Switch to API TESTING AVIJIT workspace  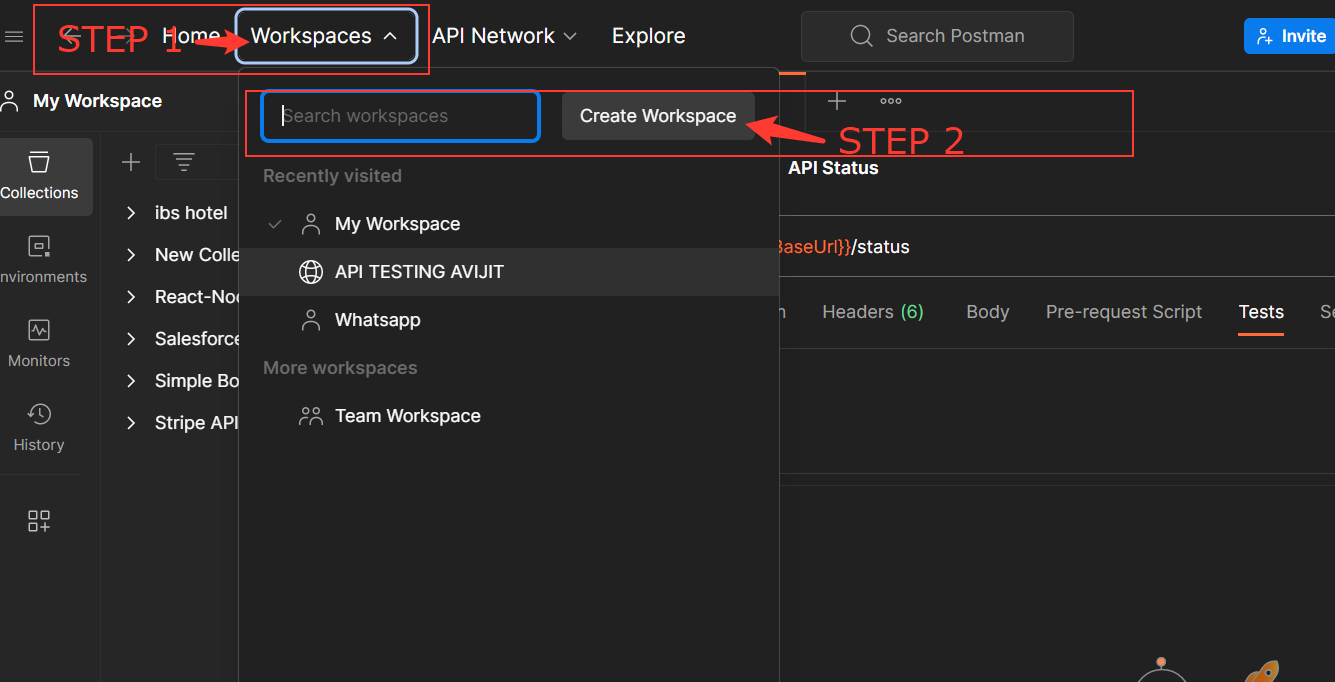[x=508, y=272]
